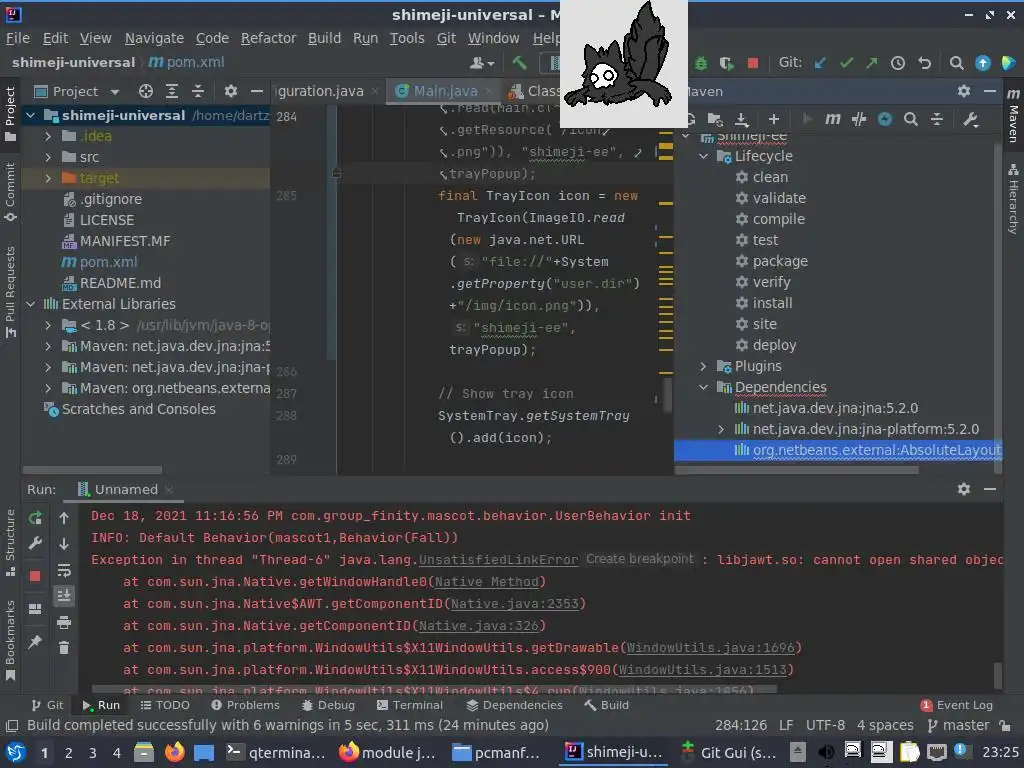Click the debug bug icon in toolbar
Image resolution: width=1024 pixels, height=768 pixels.
point(701,63)
